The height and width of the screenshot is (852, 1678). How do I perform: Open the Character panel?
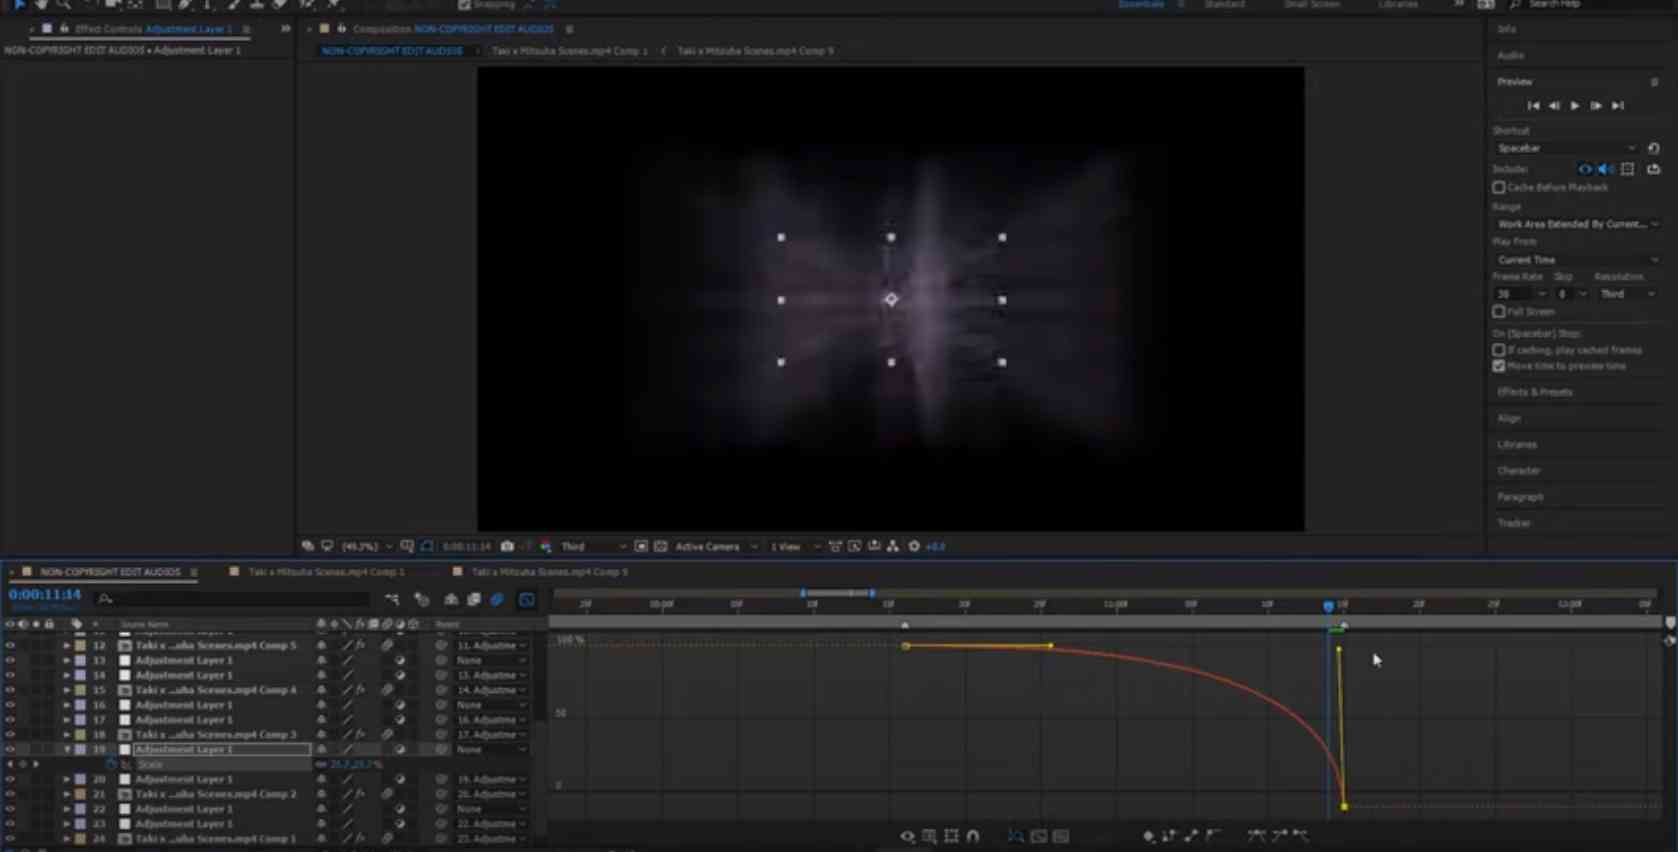pyautogui.click(x=1519, y=471)
